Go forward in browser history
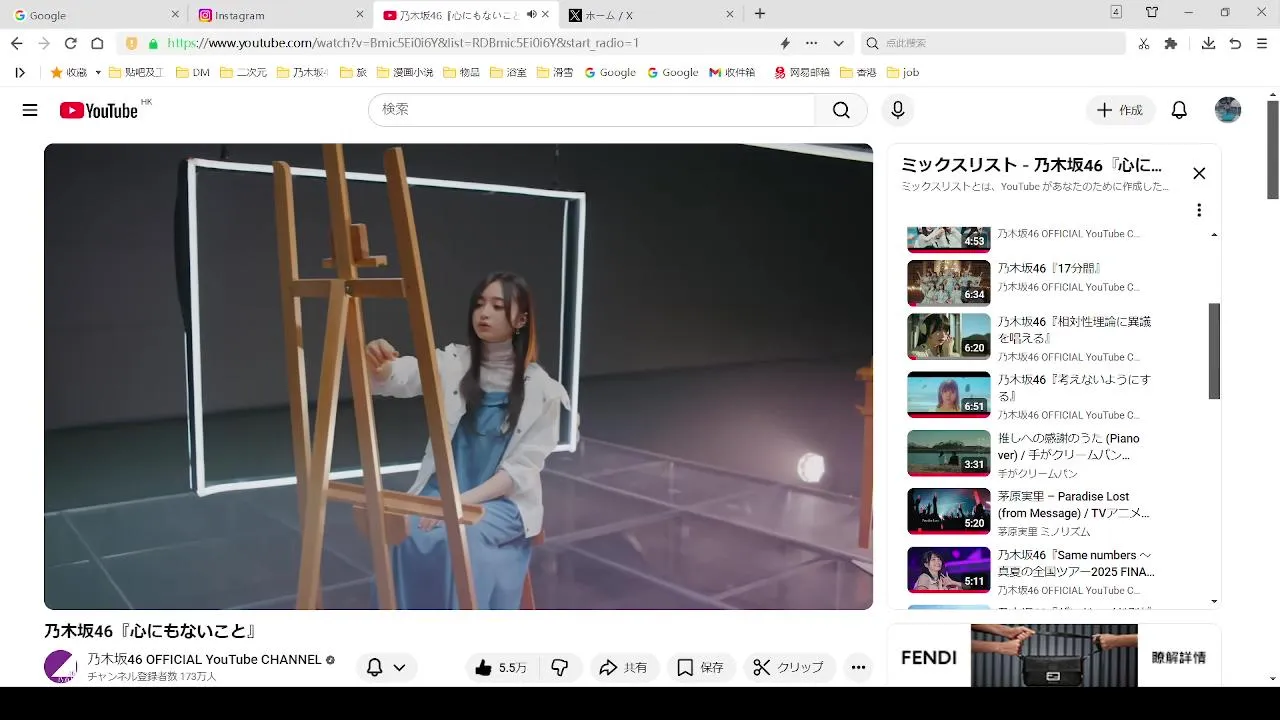 click(43, 43)
